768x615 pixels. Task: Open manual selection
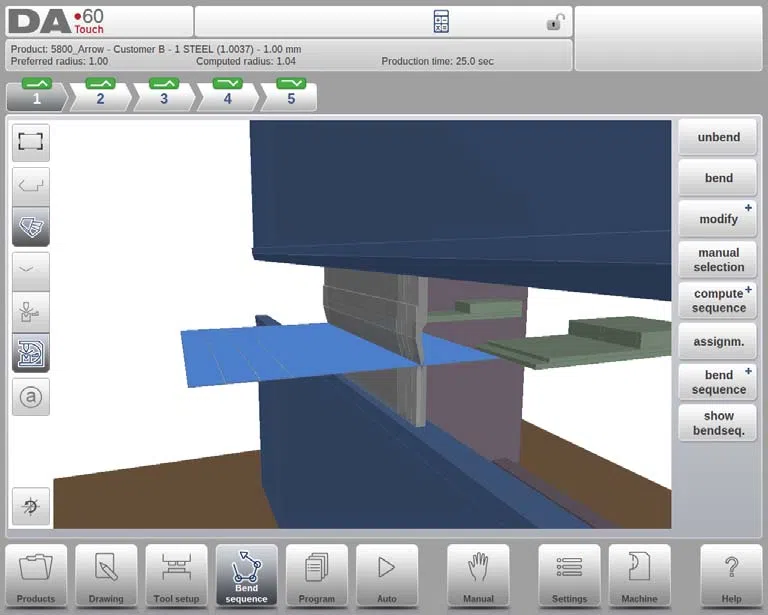(x=718, y=260)
